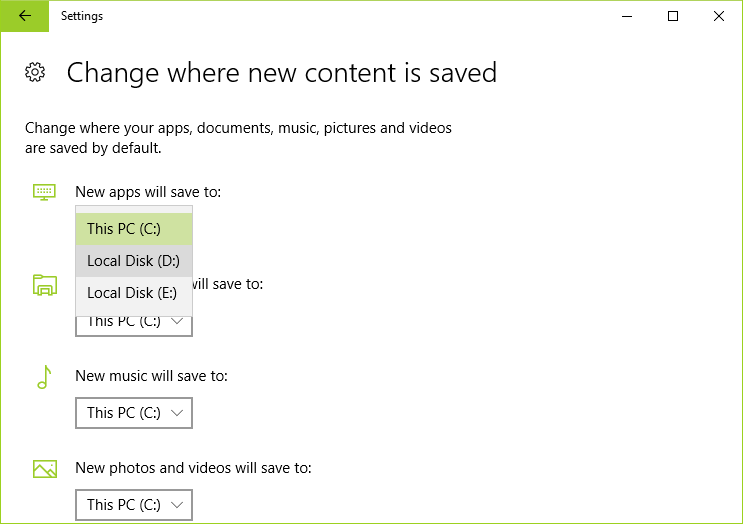Minimize the Settings window
Screen dimensions: 743x524
pos(627,16)
